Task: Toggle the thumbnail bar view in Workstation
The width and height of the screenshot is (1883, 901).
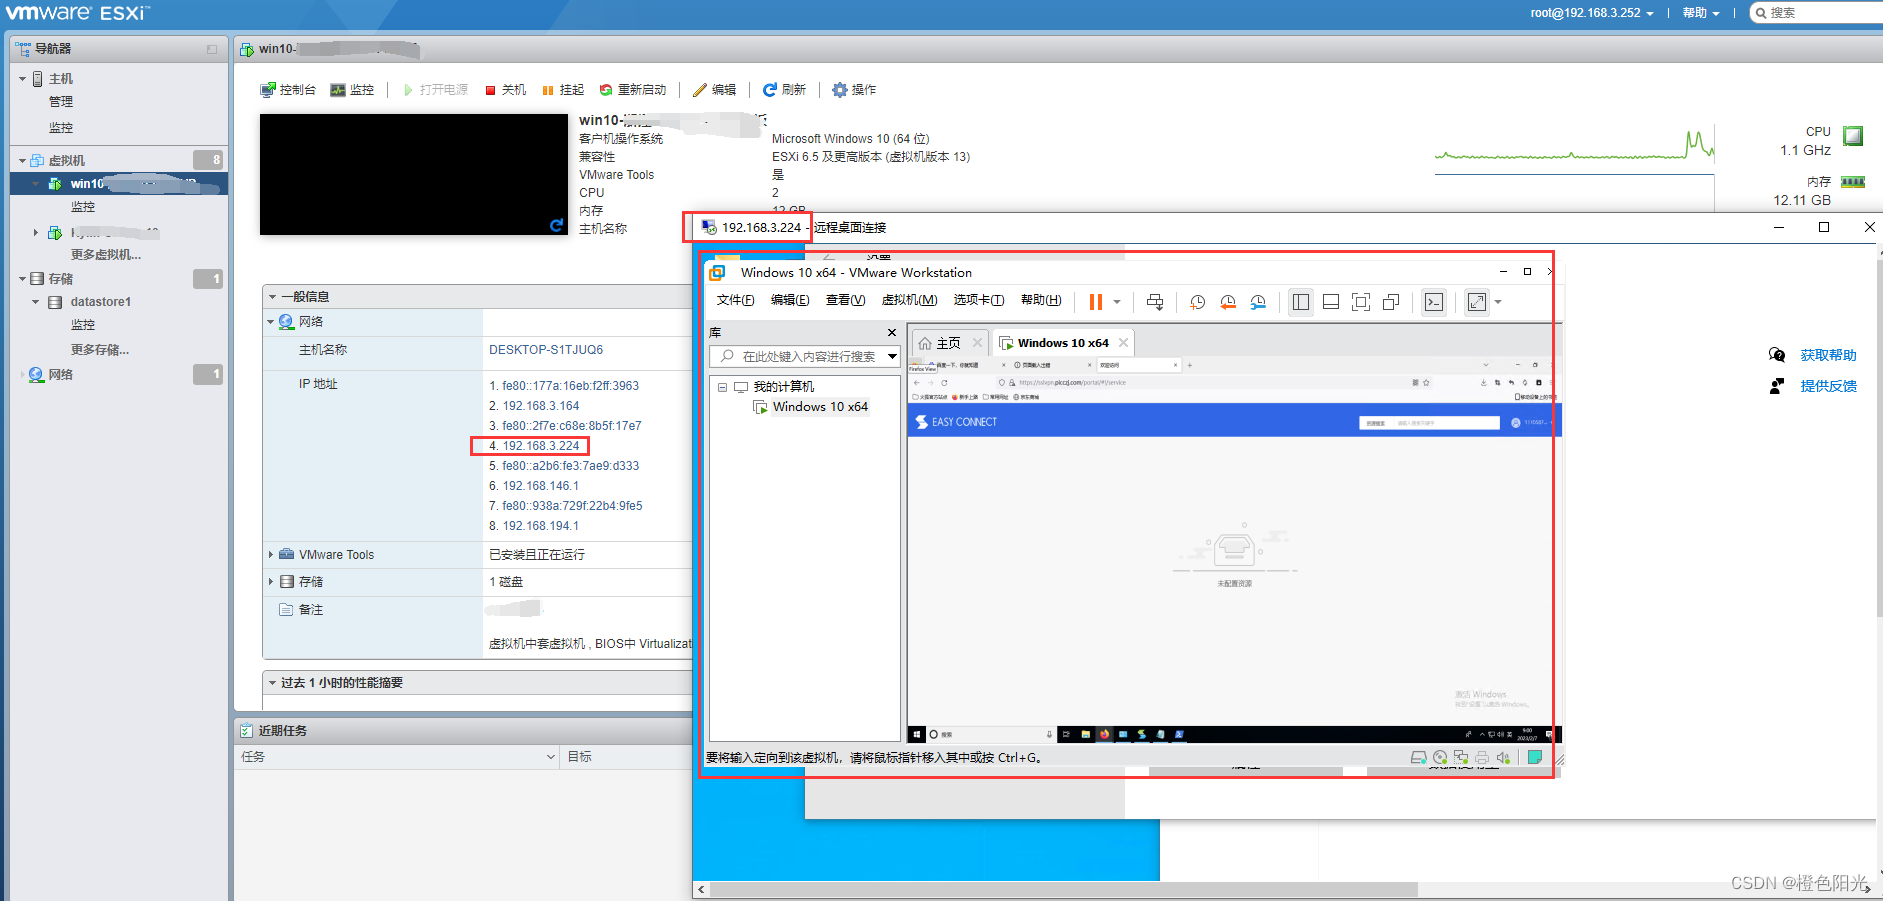Action: pos(1331,302)
